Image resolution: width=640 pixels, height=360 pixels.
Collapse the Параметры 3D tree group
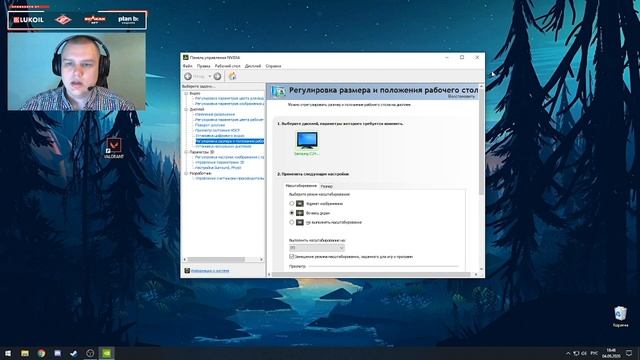point(186,152)
